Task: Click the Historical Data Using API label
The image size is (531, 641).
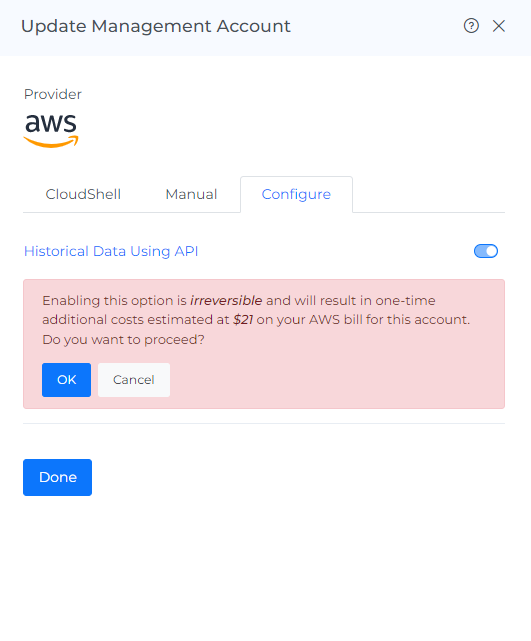Action: 111,251
